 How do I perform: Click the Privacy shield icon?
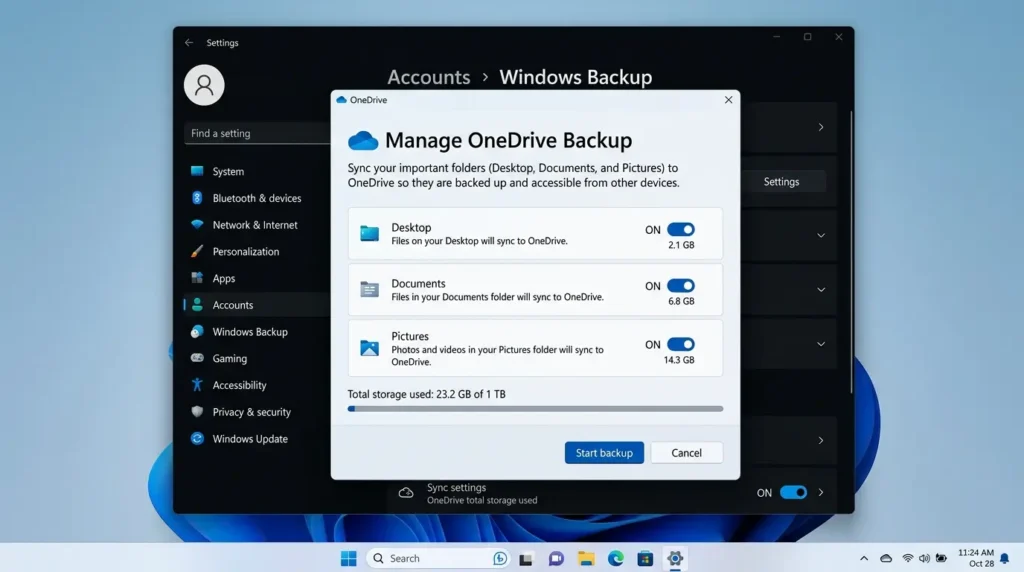(x=197, y=411)
